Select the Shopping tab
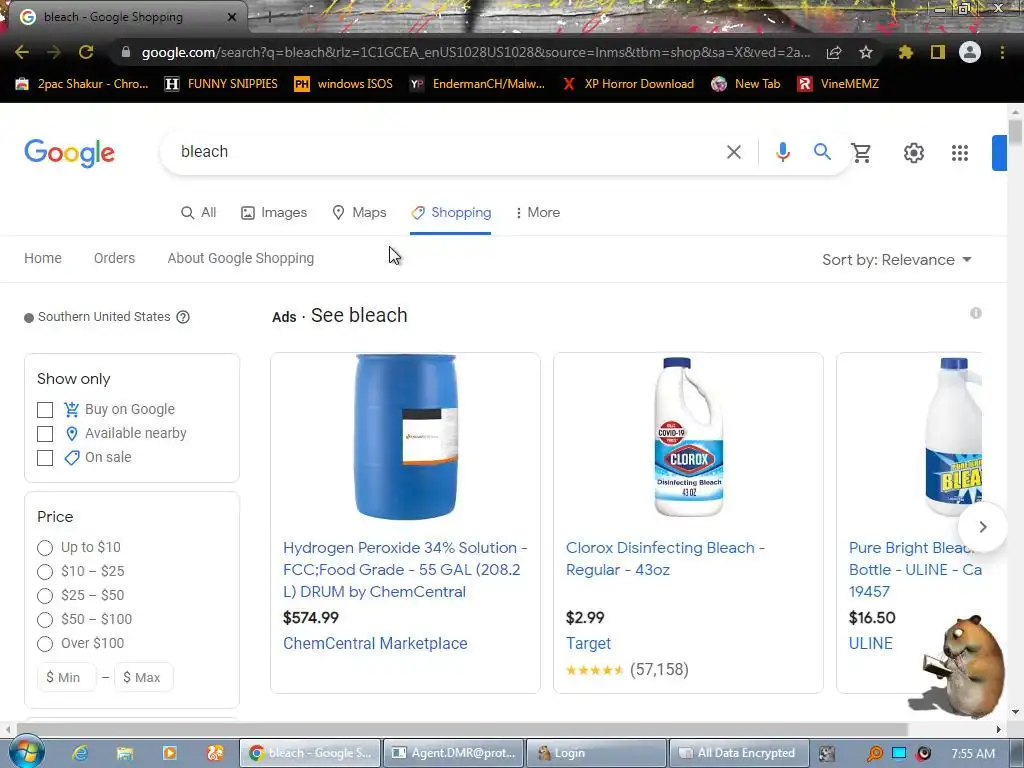The height and width of the screenshot is (768, 1024). (451, 213)
